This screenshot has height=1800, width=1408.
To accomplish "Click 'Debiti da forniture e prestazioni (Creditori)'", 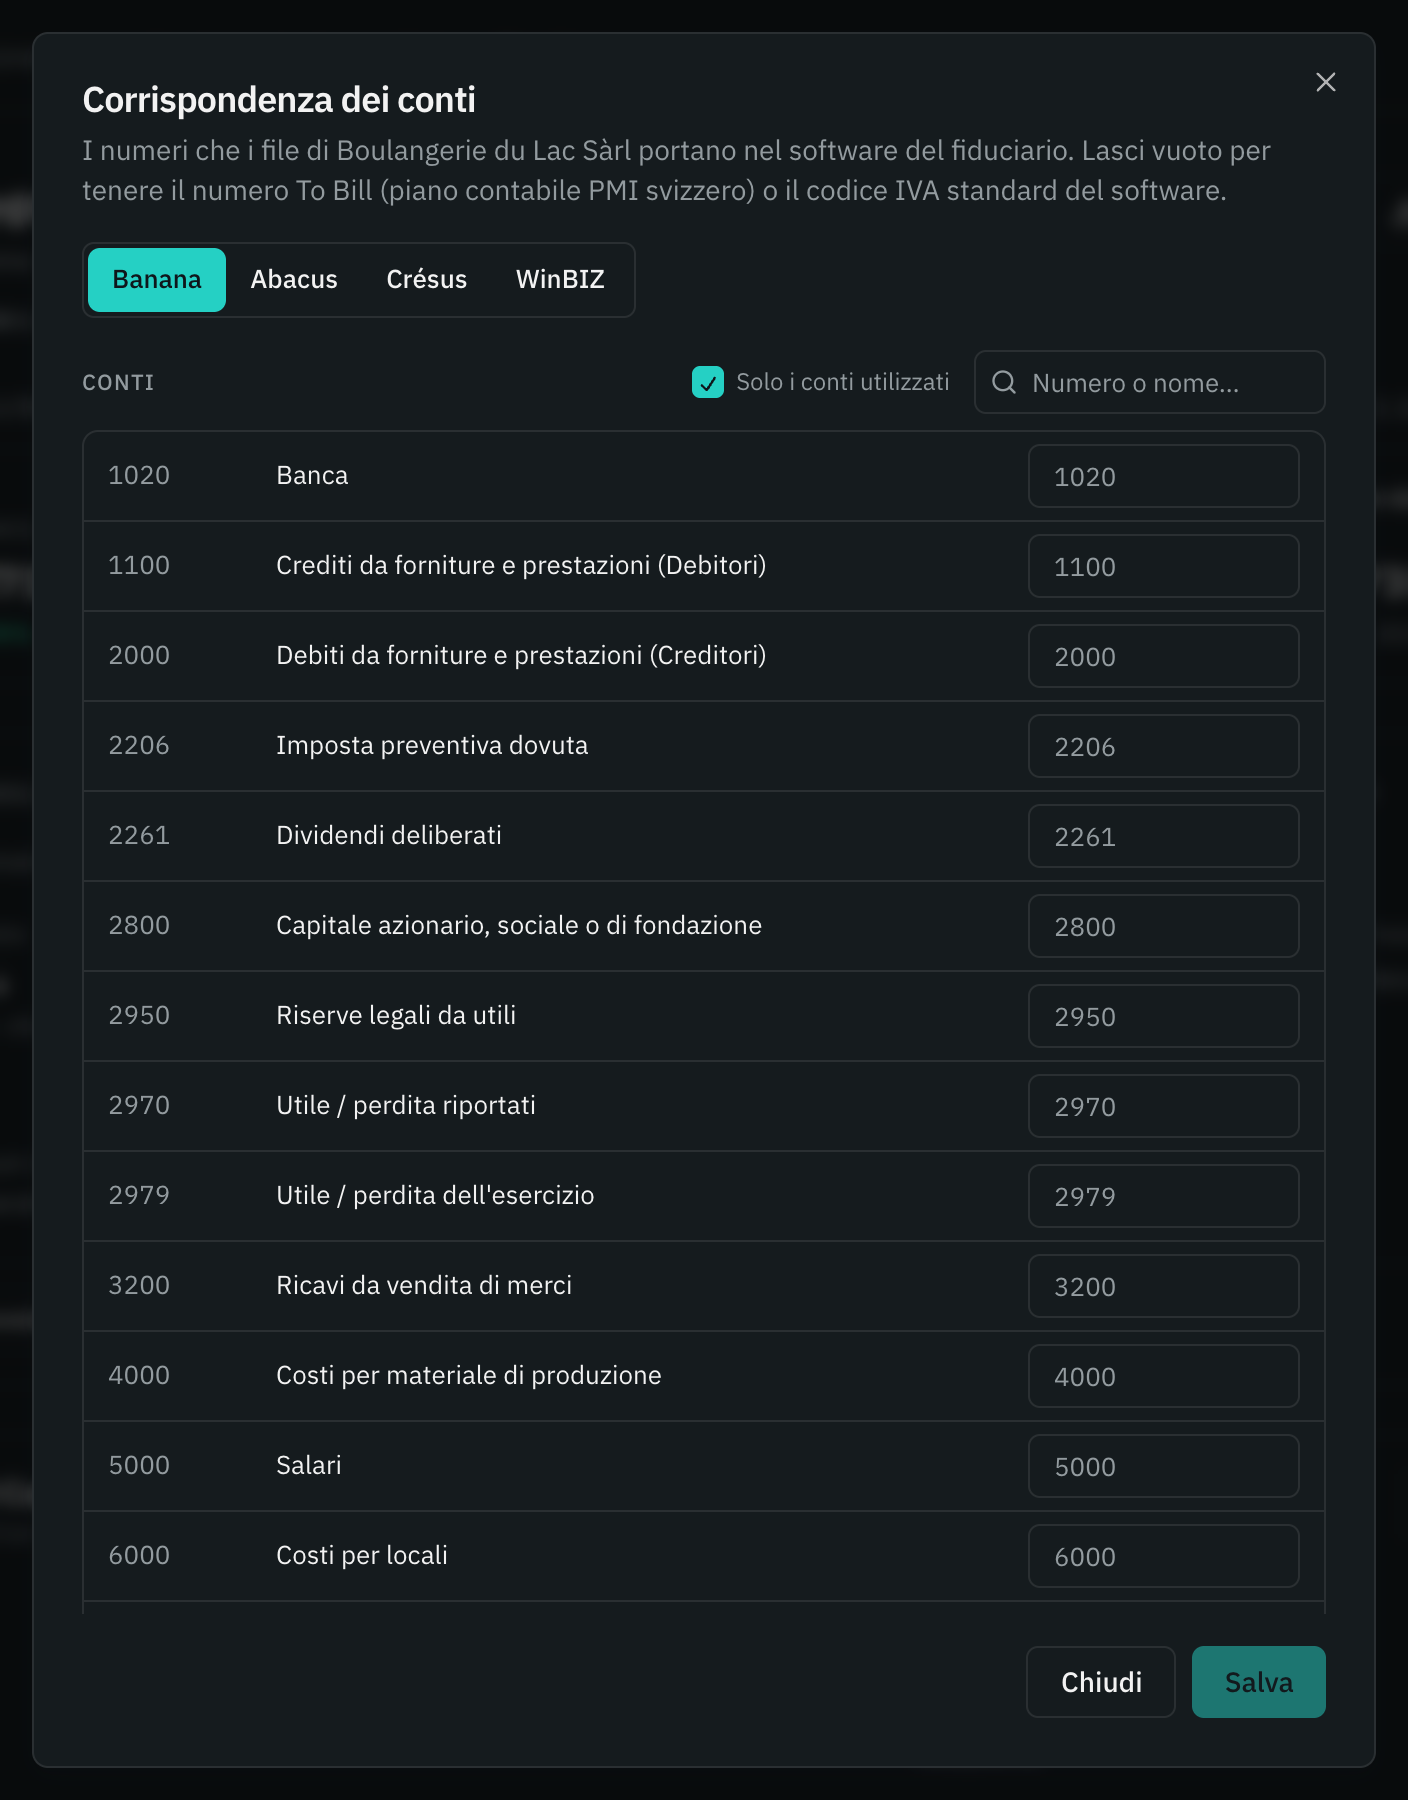I will 521,655.
